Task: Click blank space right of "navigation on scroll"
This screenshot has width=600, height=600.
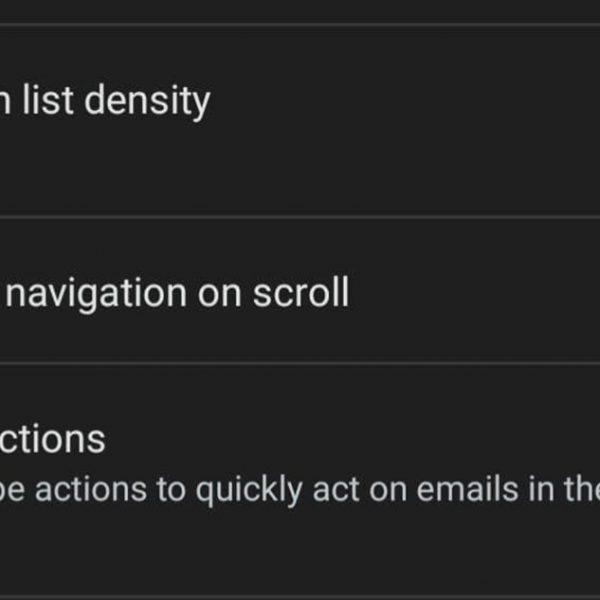Action: click(x=480, y=293)
